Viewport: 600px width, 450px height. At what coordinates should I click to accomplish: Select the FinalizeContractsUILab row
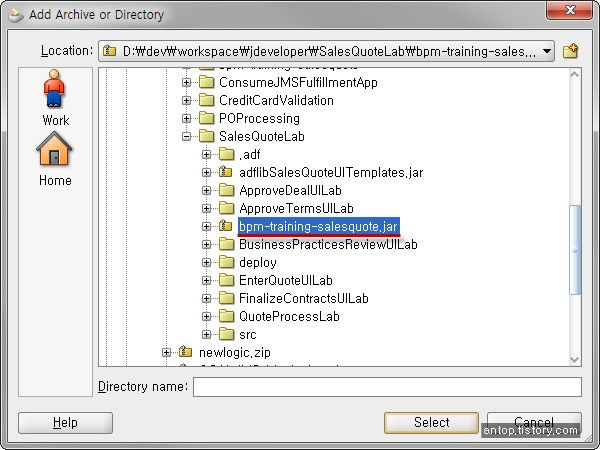[x=304, y=298]
